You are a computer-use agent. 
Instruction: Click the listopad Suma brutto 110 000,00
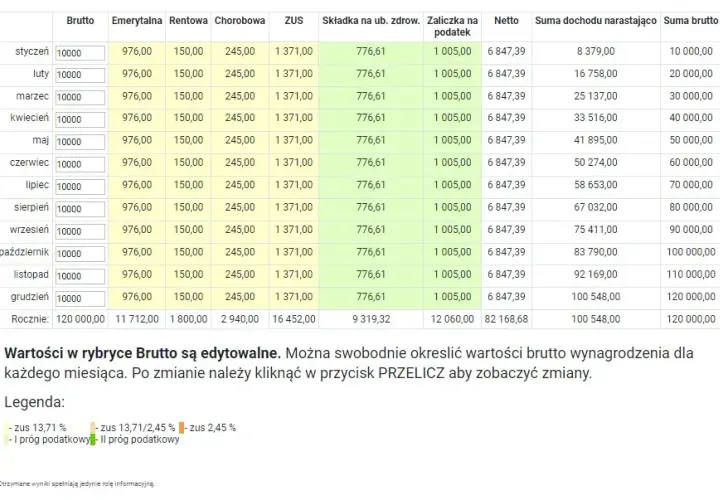pos(691,275)
